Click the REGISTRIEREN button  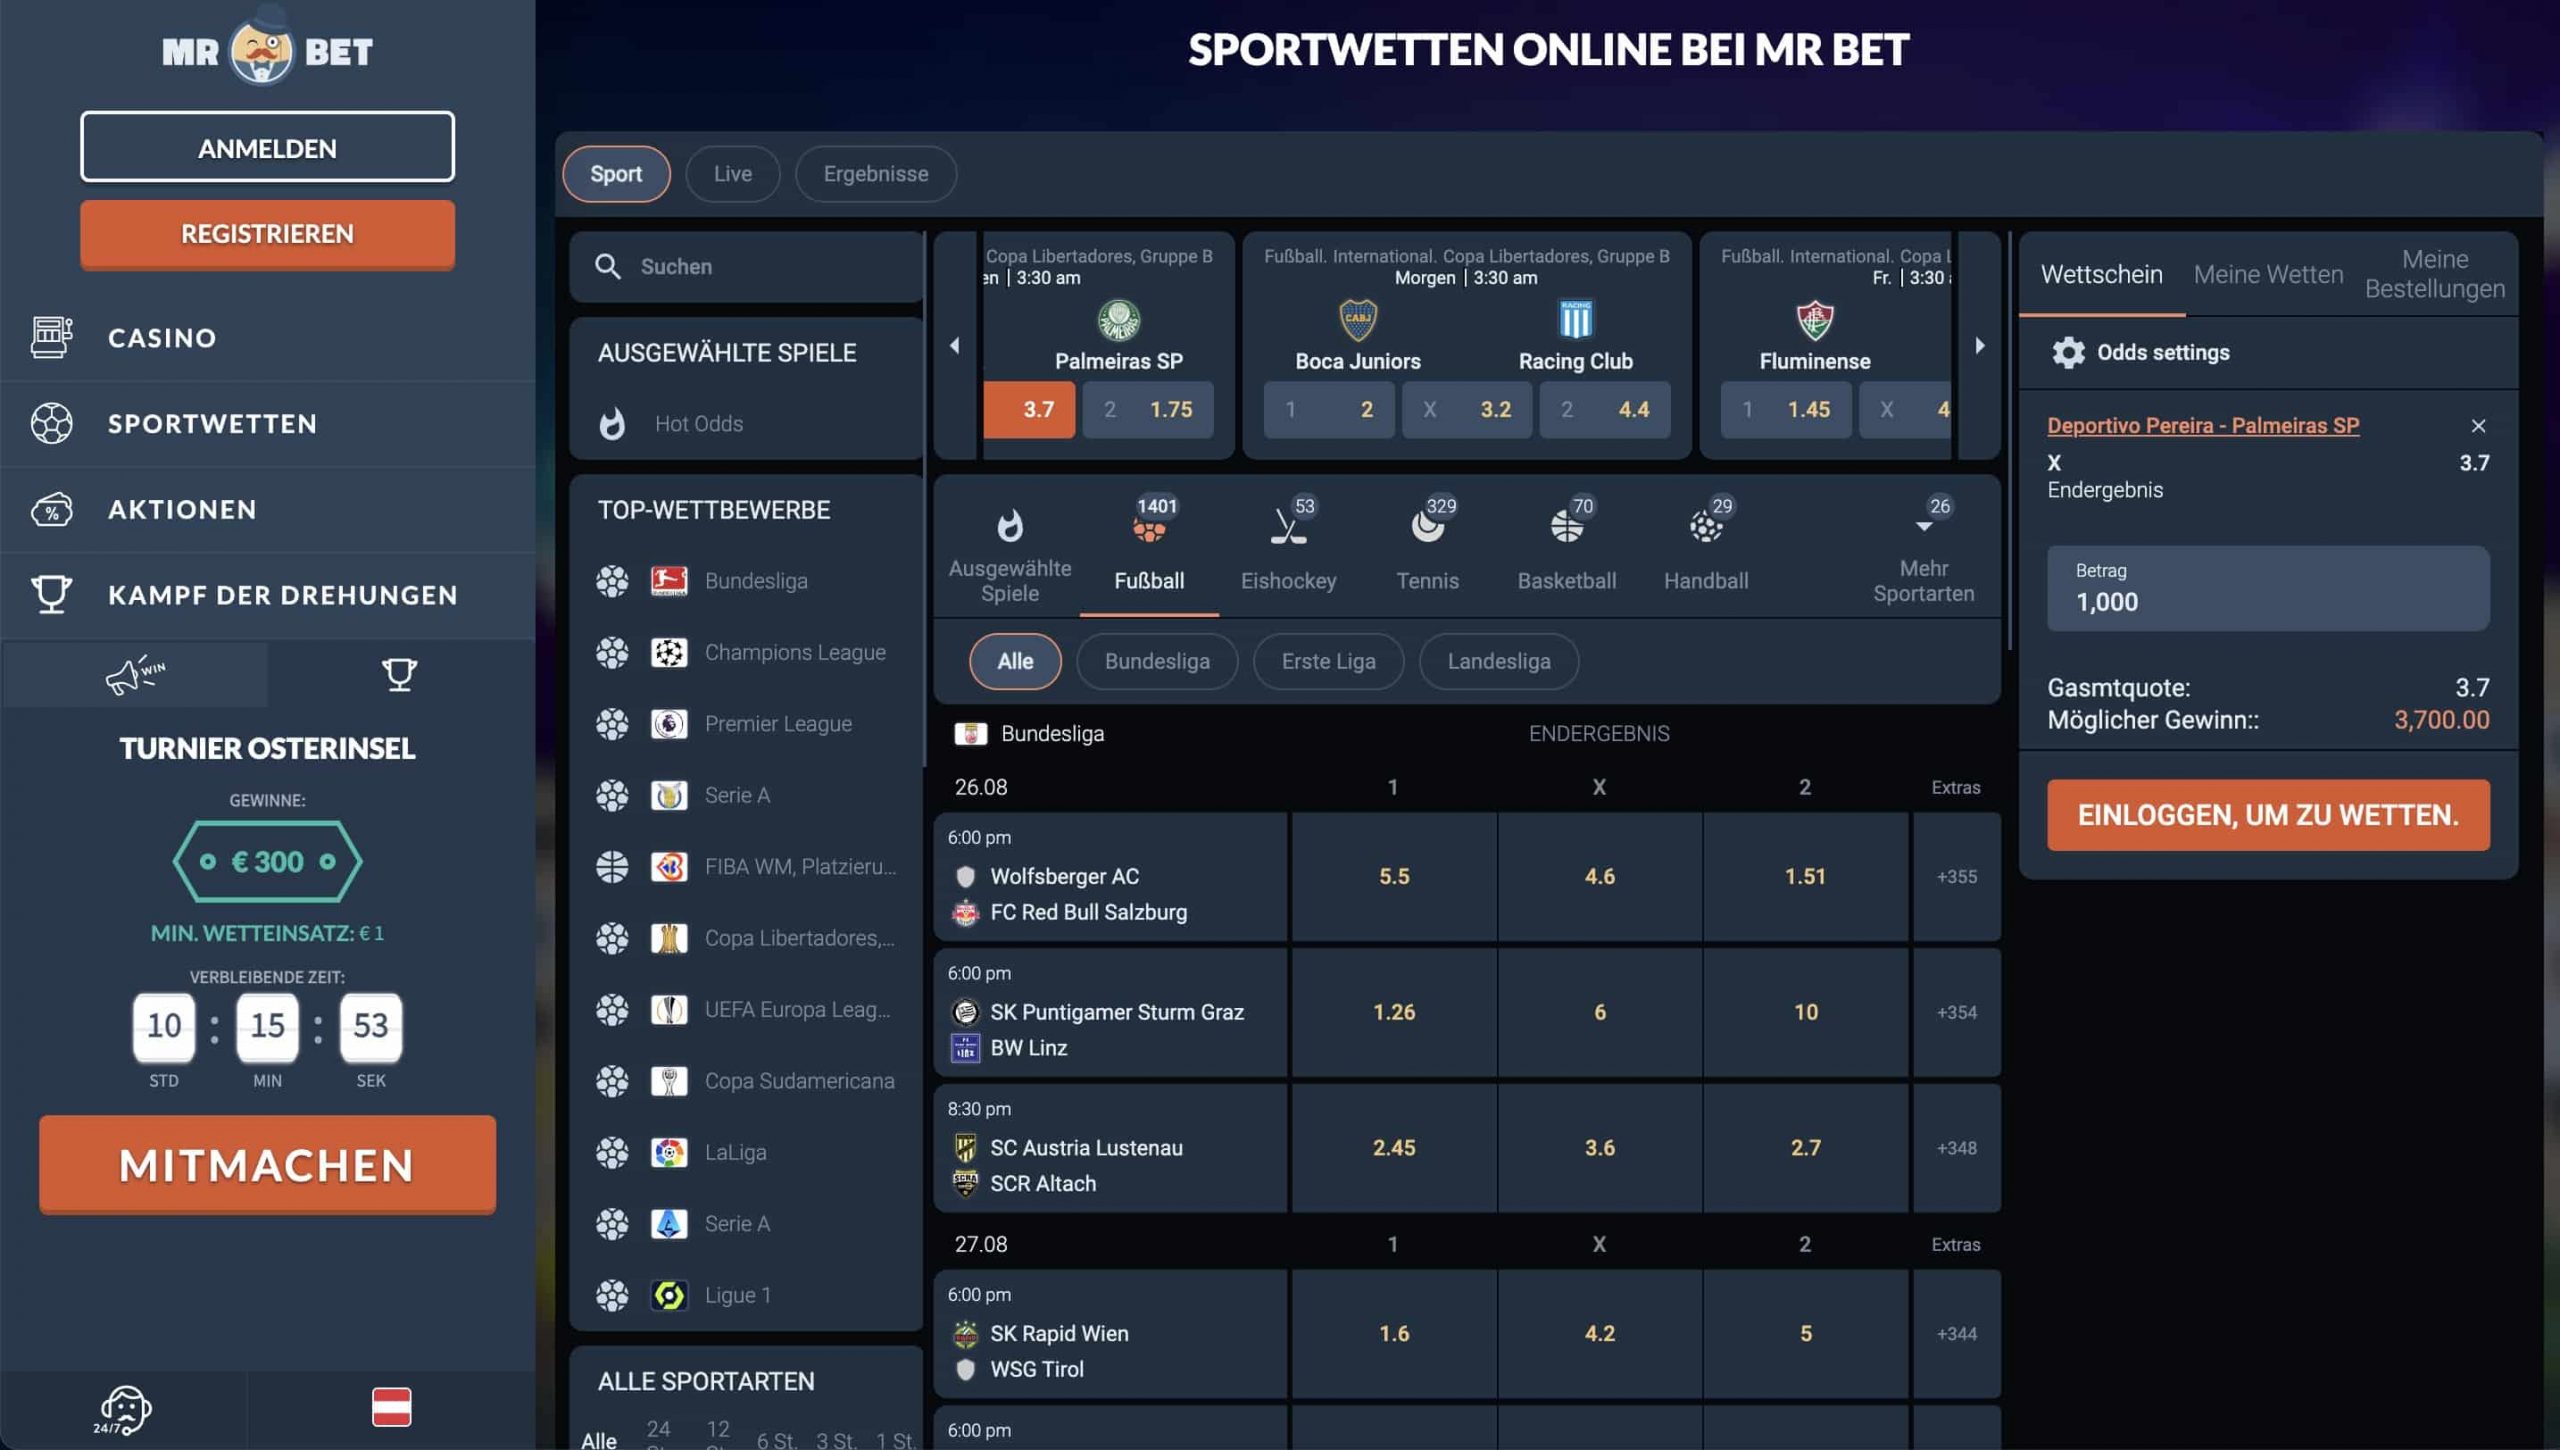point(267,234)
